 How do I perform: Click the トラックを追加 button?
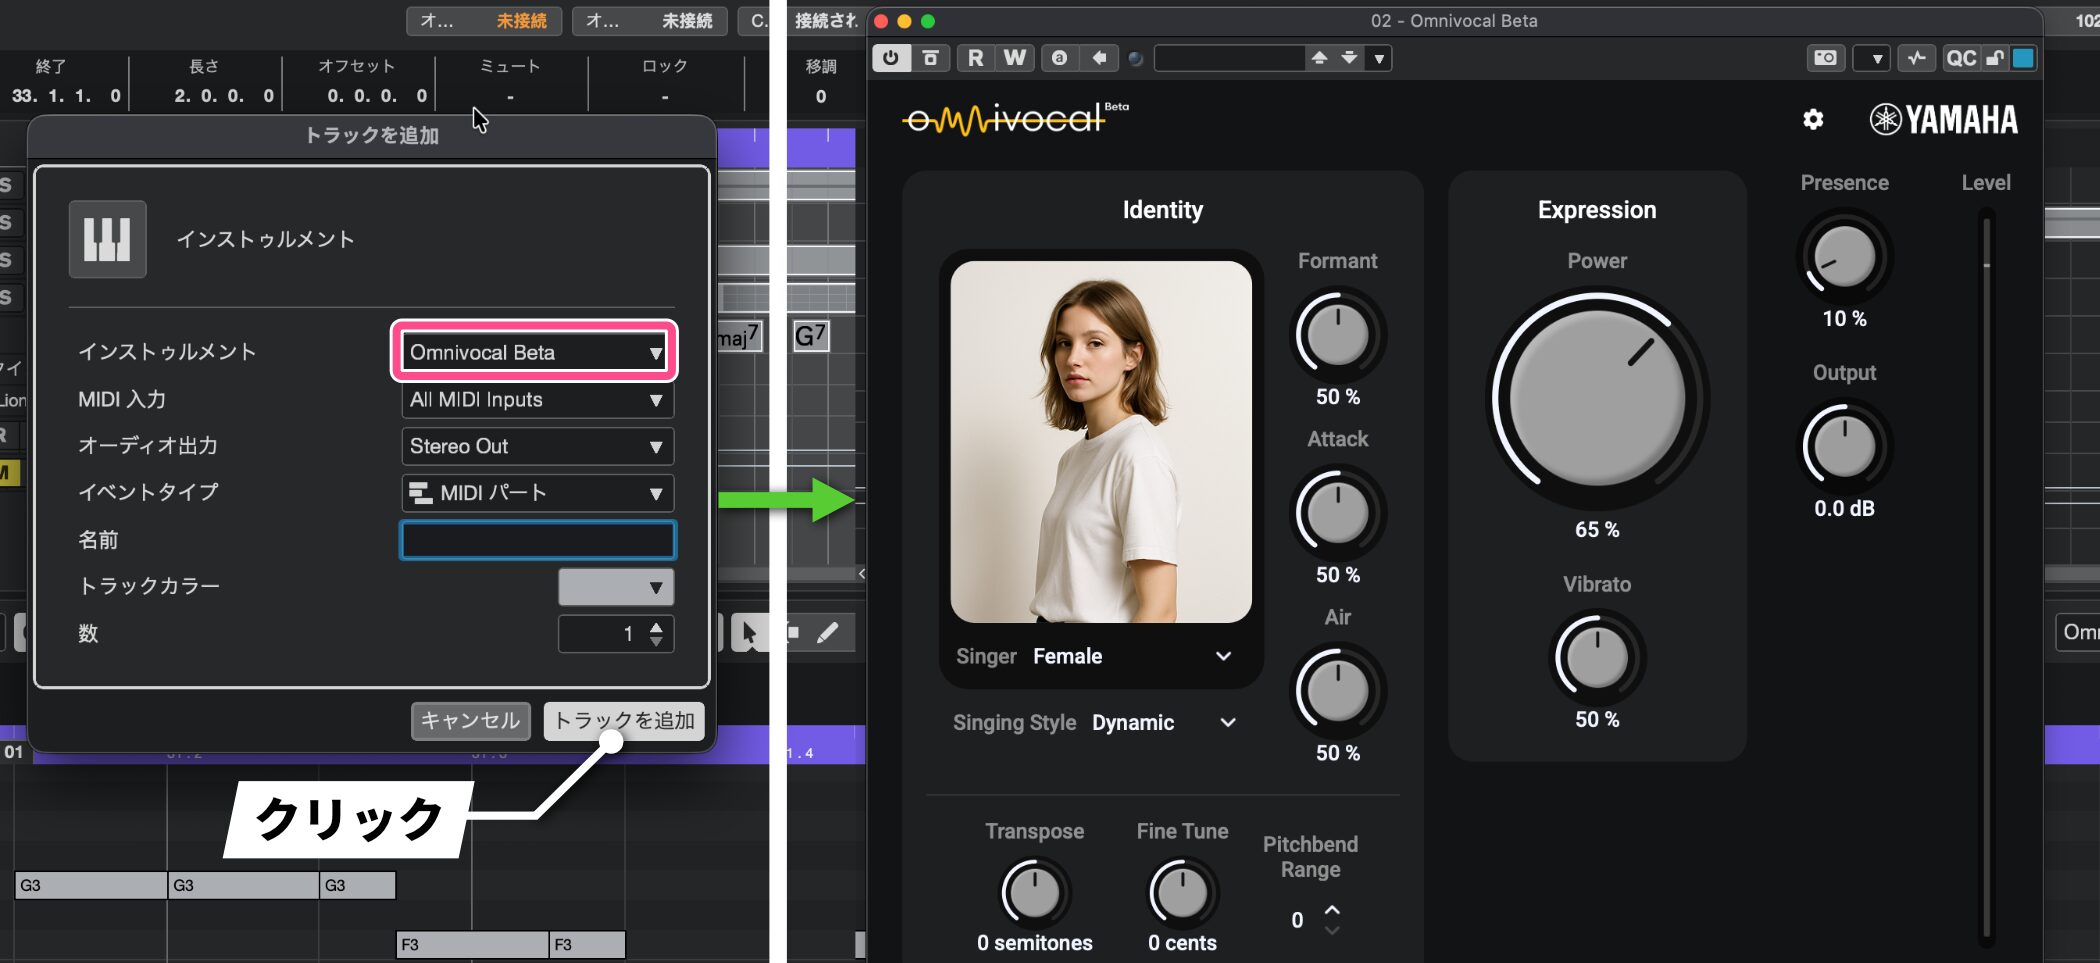tap(624, 720)
